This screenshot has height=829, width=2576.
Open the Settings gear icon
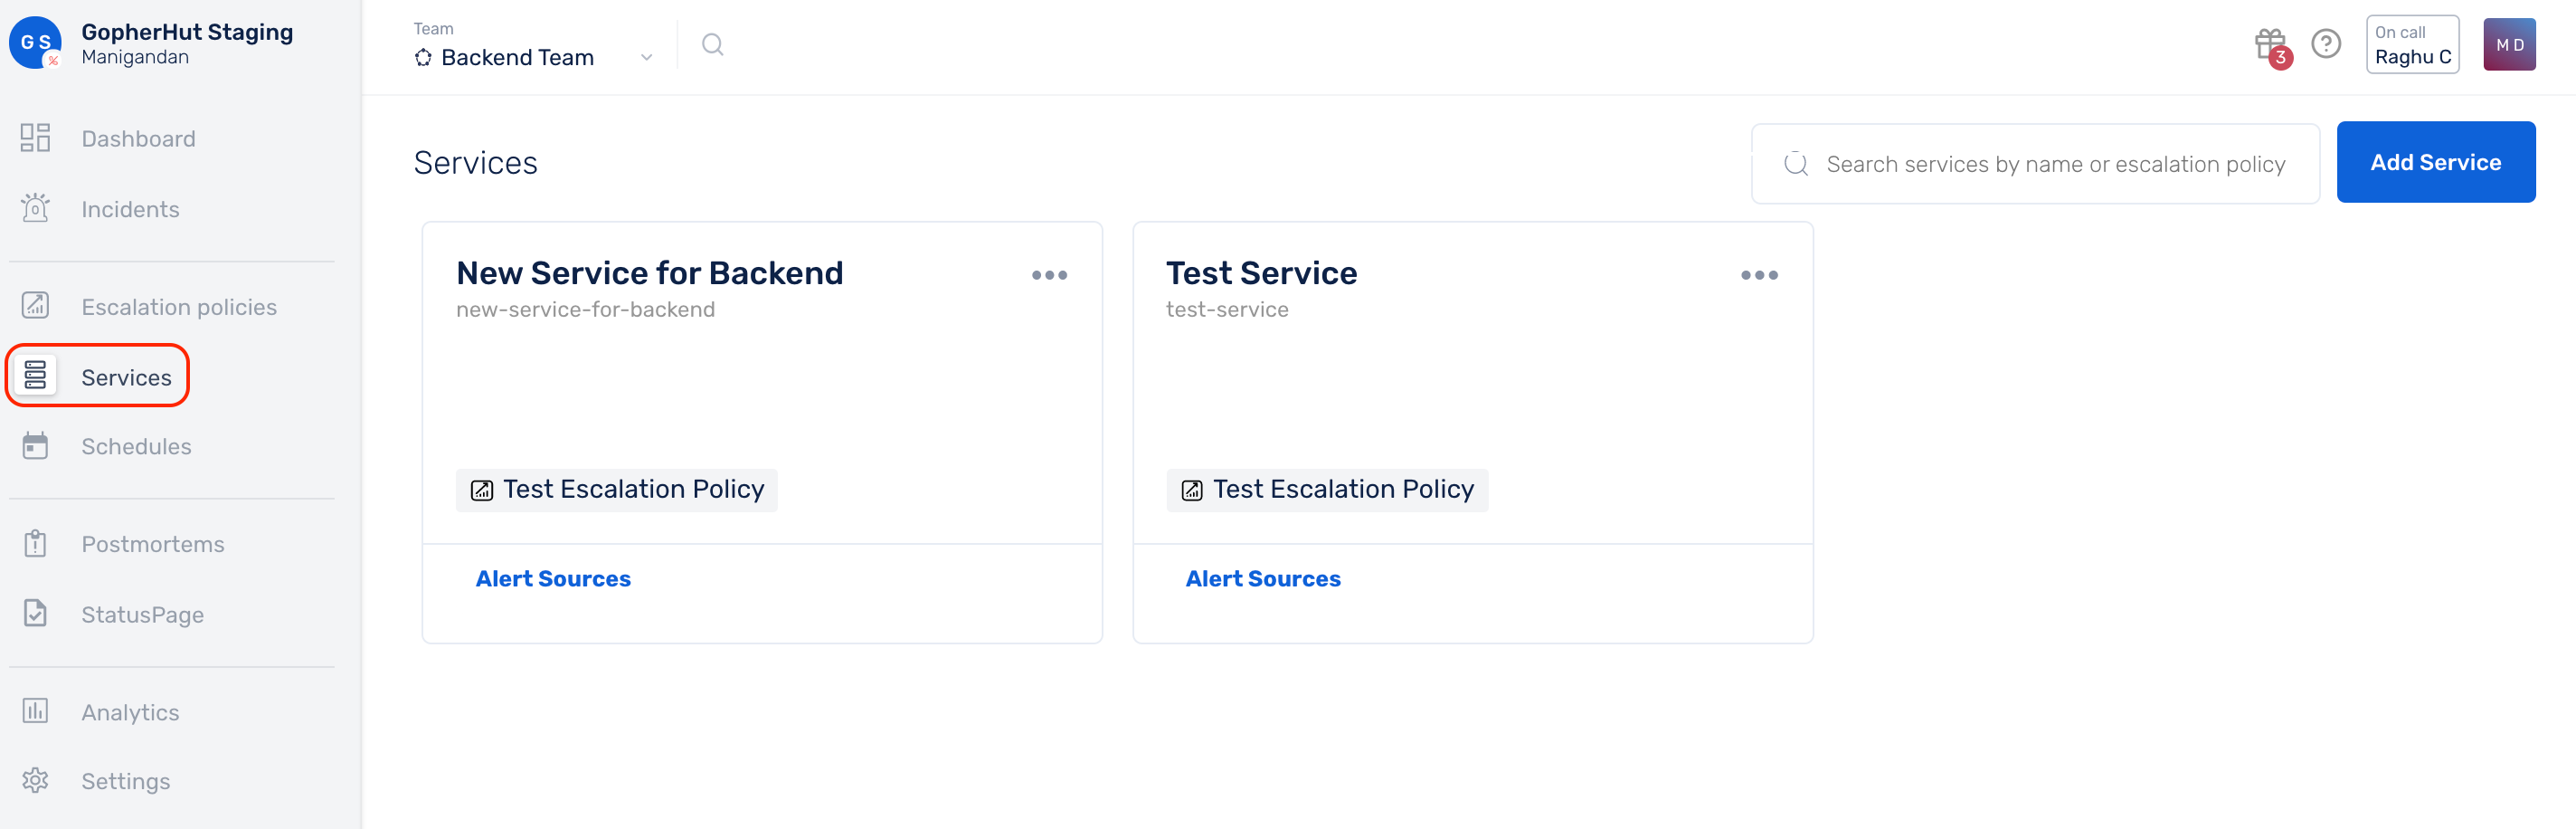(x=35, y=780)
